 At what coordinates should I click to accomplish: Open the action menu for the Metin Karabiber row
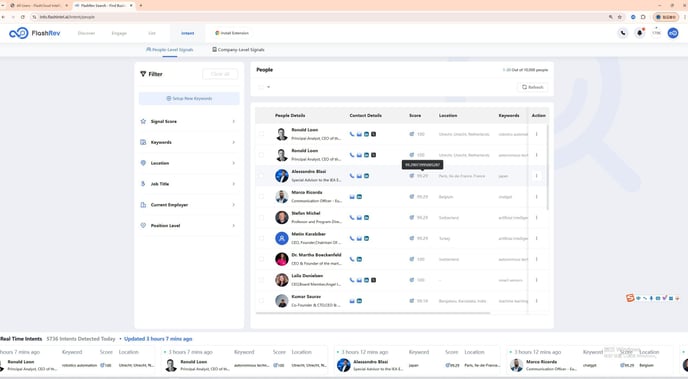point(536,239)
